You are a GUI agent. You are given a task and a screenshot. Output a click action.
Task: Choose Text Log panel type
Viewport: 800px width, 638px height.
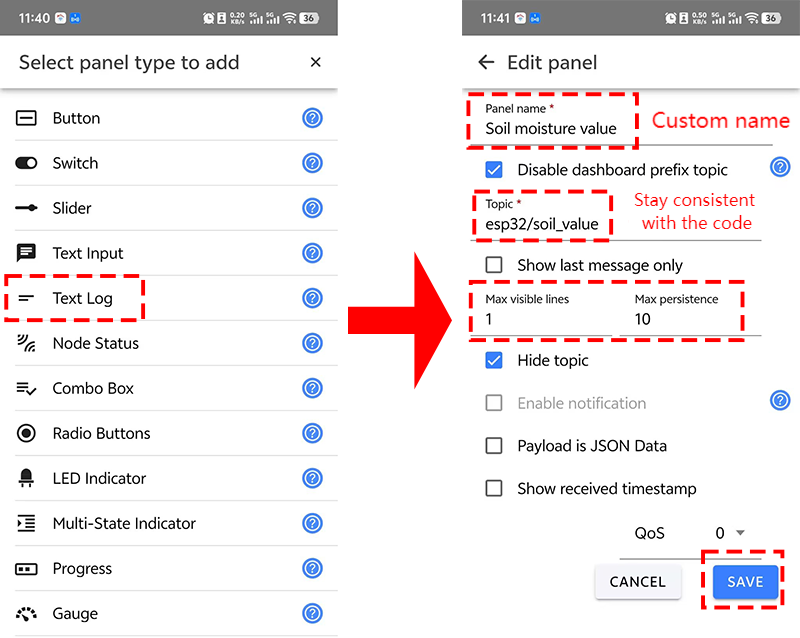(x=168, y=298)
